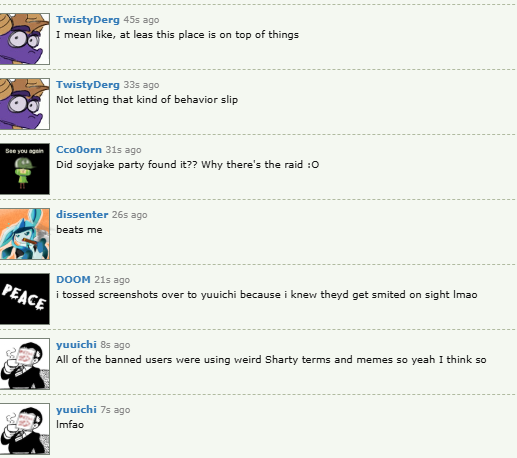Visit the Cco0orn user profile link
Screen dimensions: 517x458
click(79, 150)
